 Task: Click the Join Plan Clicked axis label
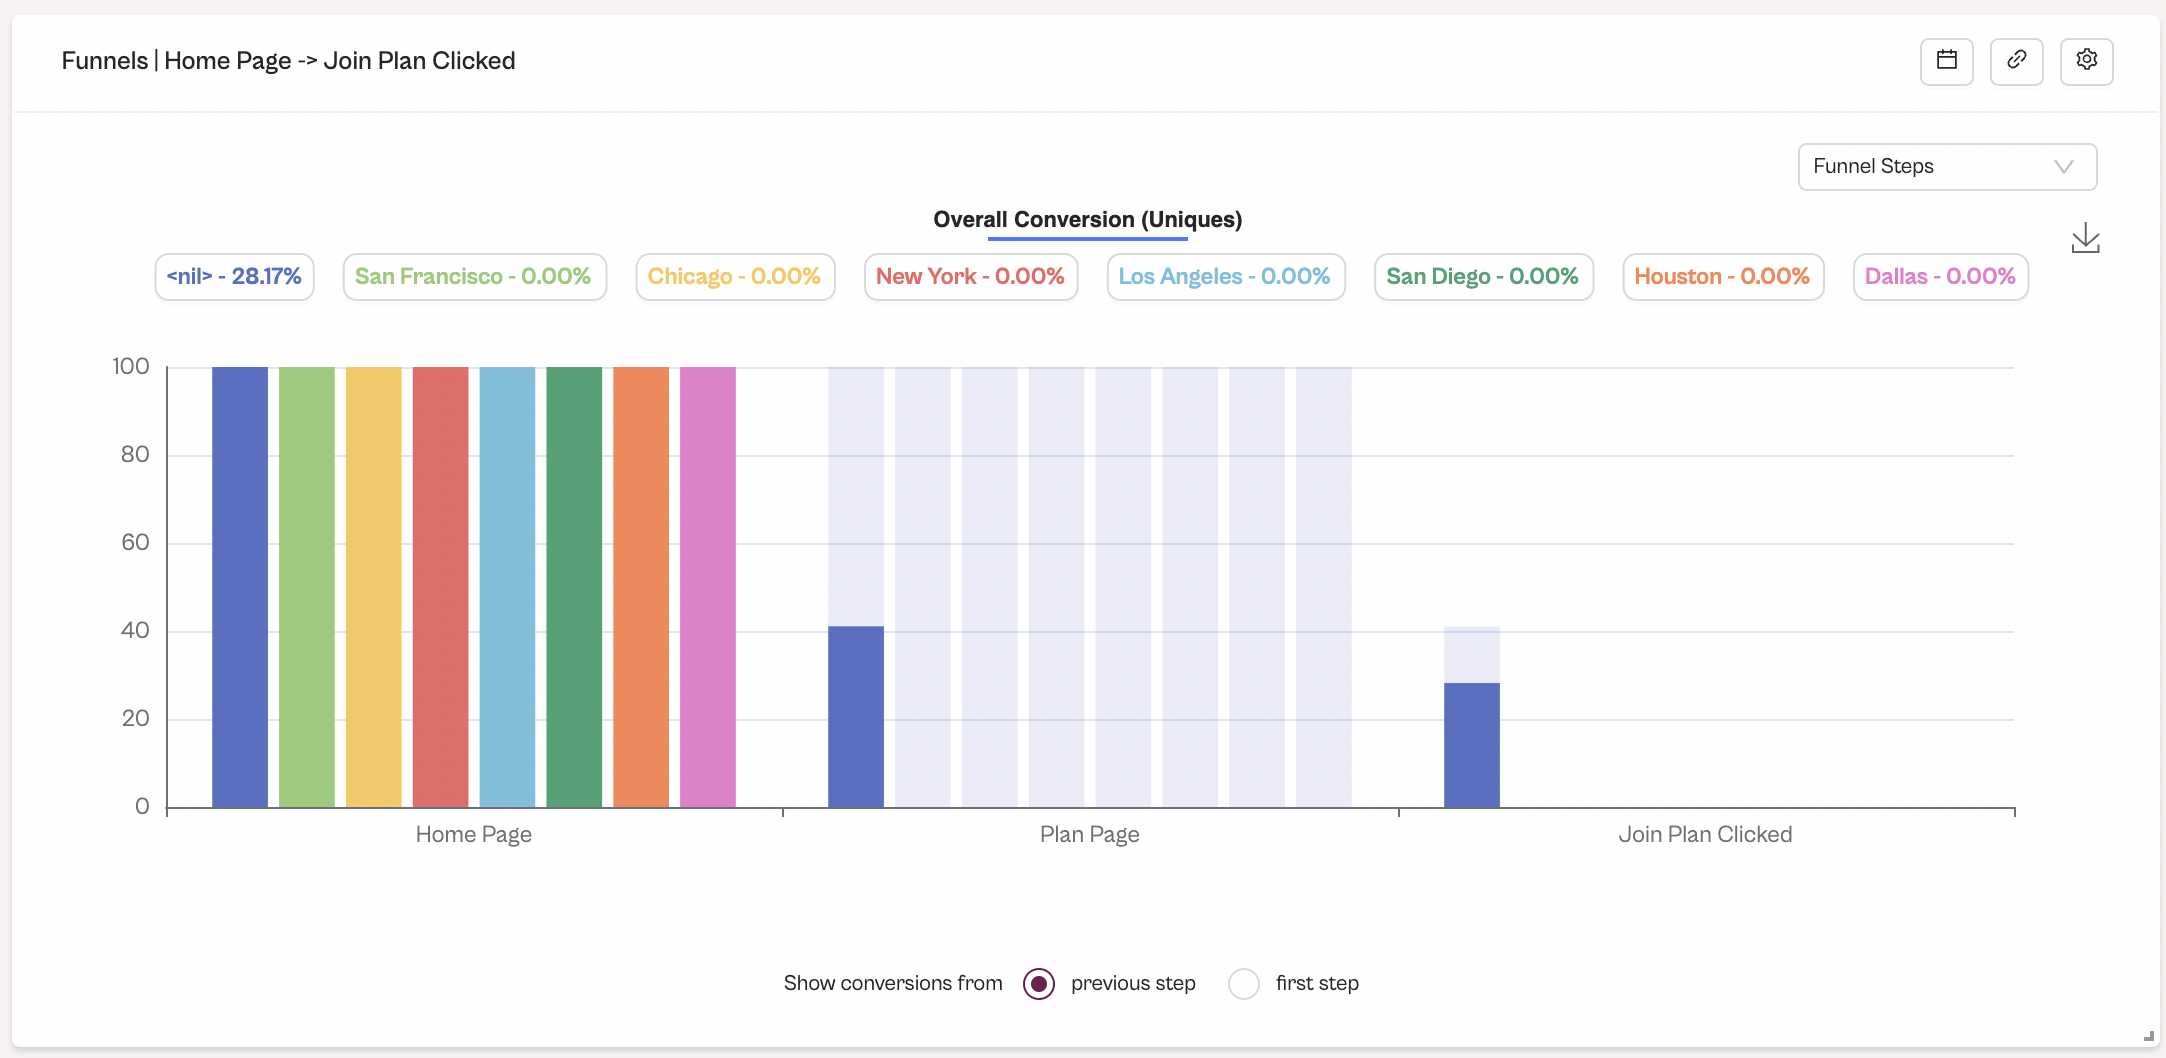coord(1705,835)
